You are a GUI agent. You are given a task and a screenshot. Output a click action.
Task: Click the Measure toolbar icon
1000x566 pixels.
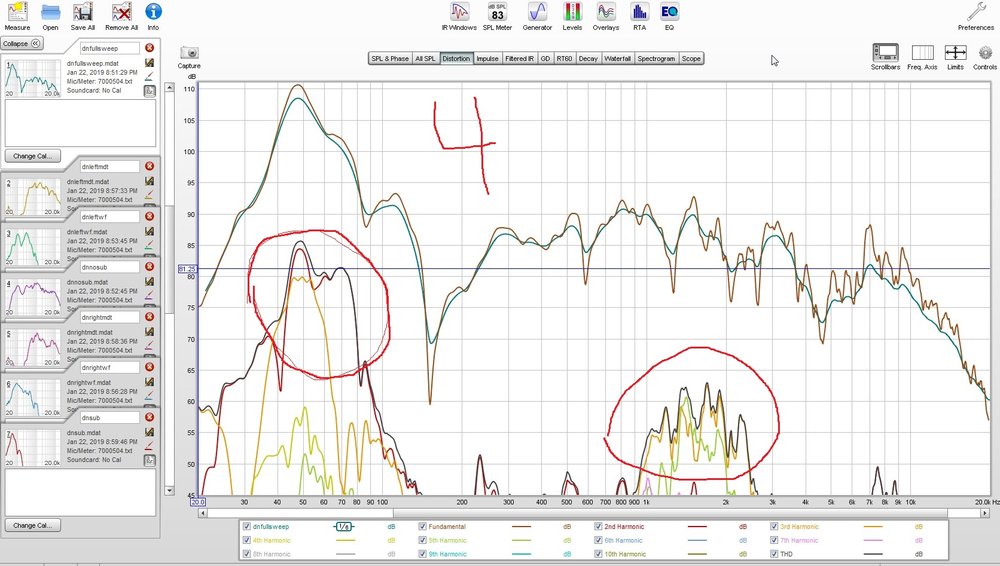[17, 16]
